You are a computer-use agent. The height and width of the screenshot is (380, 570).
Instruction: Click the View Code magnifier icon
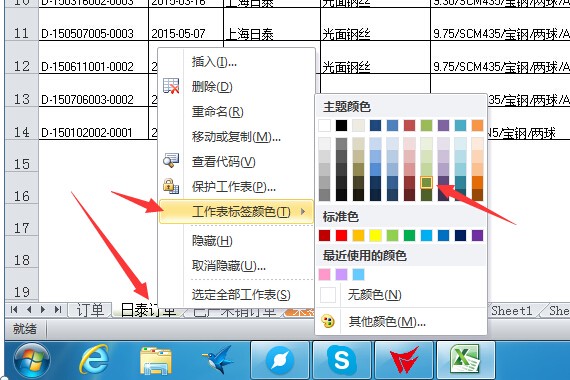(x=170, y=160)
